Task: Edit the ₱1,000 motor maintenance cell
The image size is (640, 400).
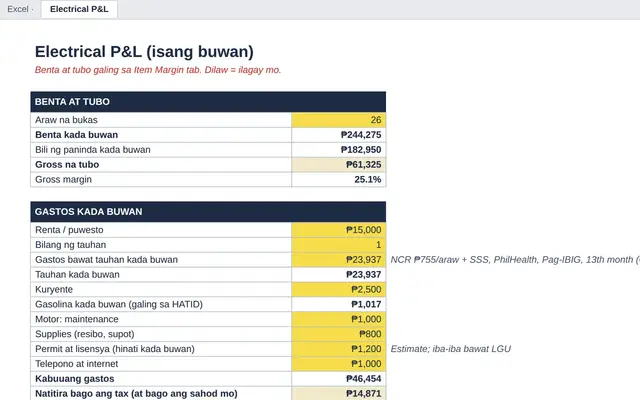Action: [338, 319]
